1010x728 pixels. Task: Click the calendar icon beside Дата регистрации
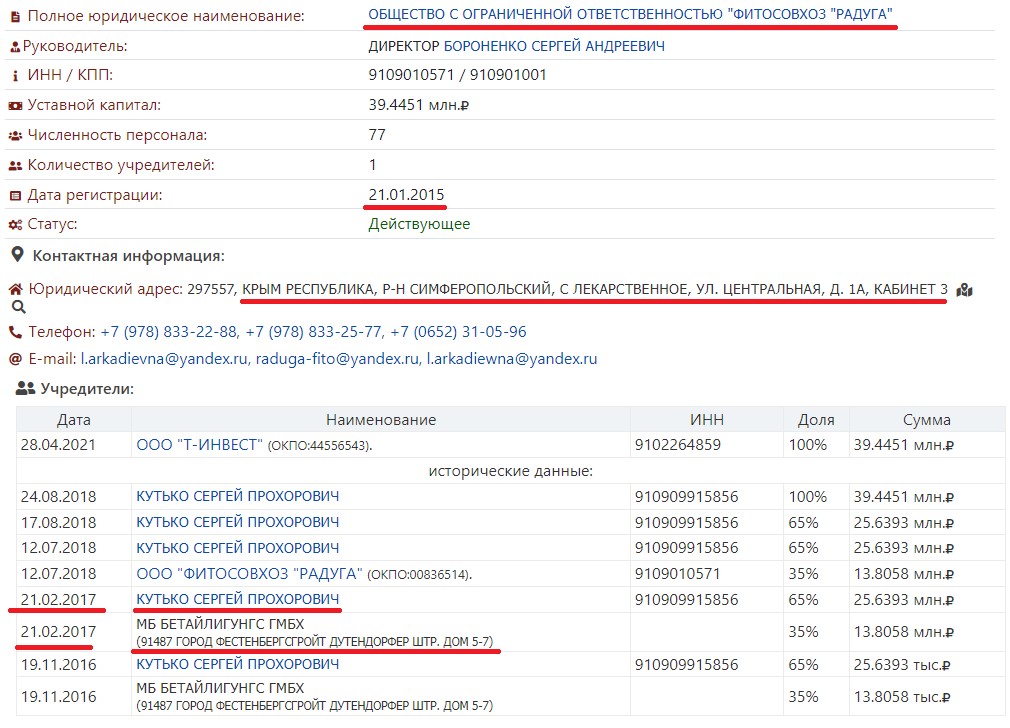tap(15, 196)
